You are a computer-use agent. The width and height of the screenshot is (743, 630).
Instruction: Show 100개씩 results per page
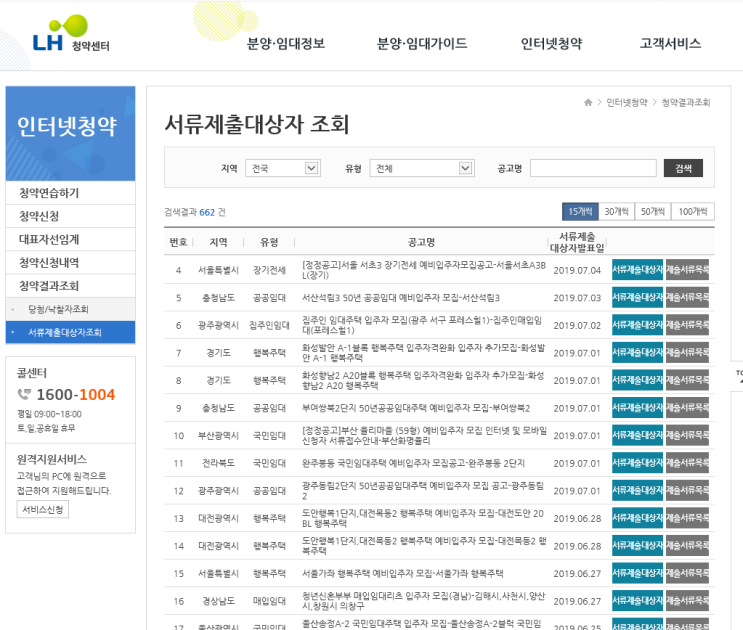tap(693, 212)
